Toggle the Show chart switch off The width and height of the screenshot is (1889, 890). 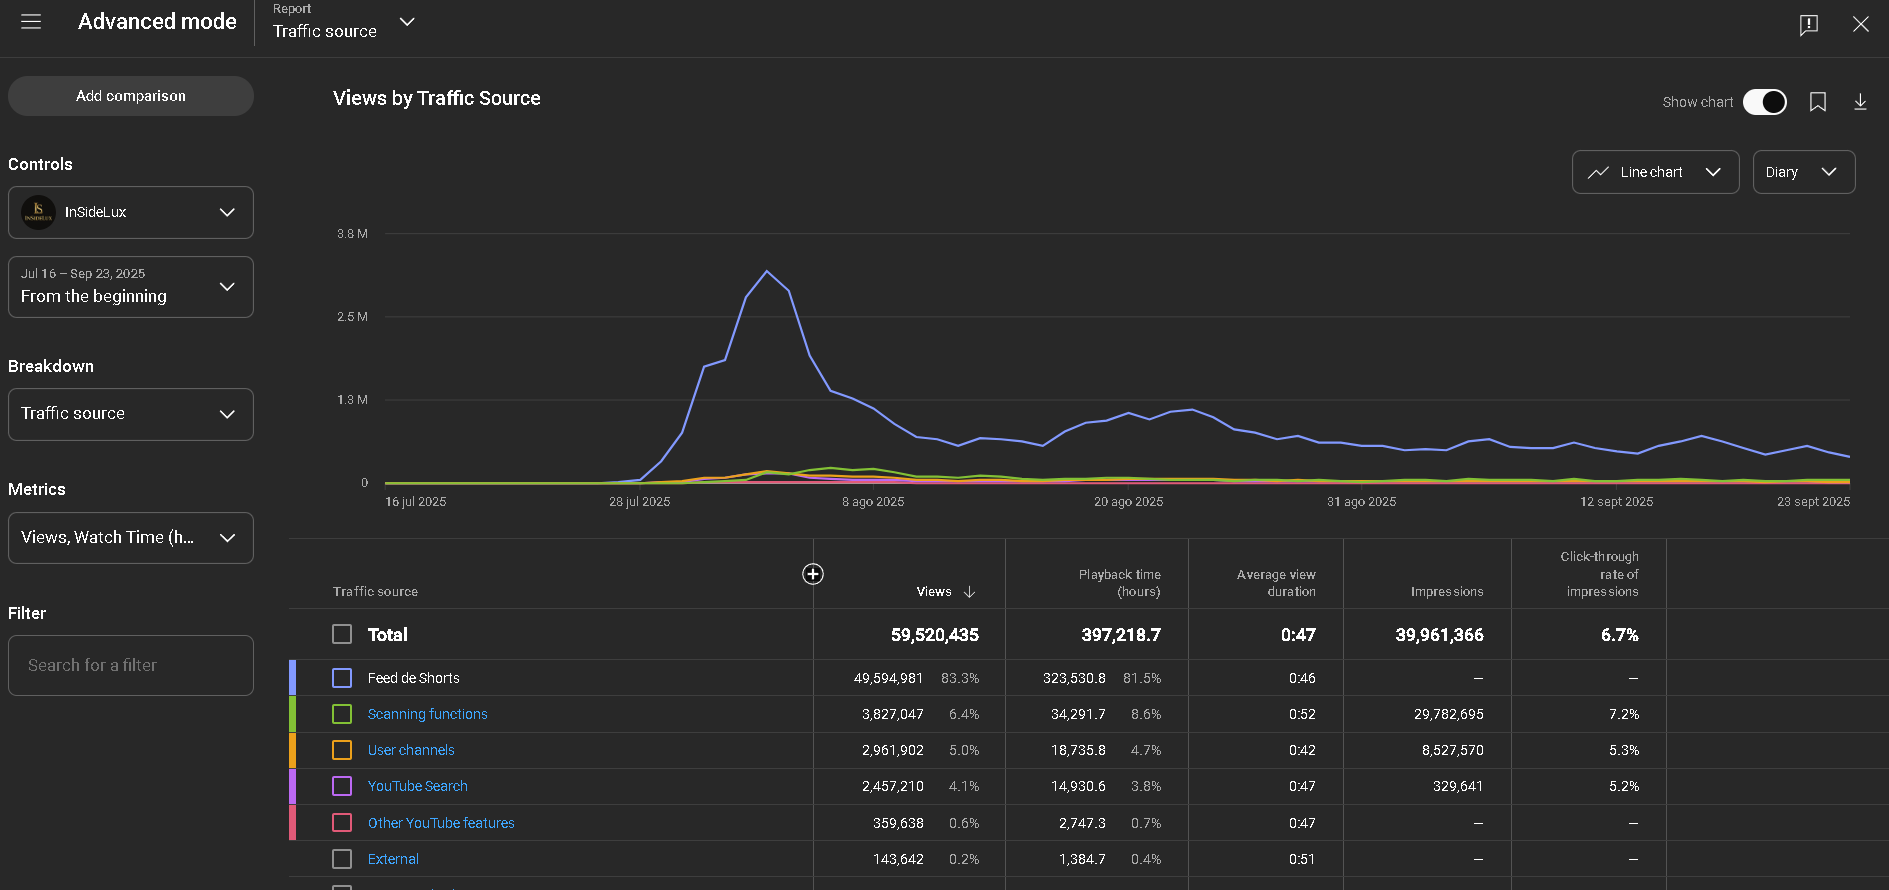pyautogui.click(x=1764, y=102)
